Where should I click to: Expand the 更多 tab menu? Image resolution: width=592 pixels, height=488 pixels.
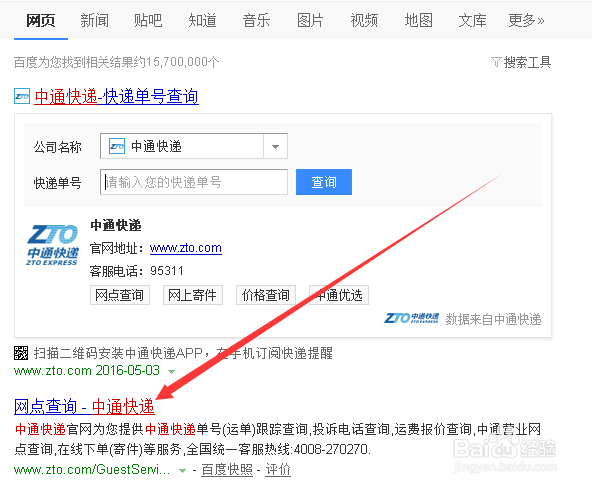click(x=526, y=20)
